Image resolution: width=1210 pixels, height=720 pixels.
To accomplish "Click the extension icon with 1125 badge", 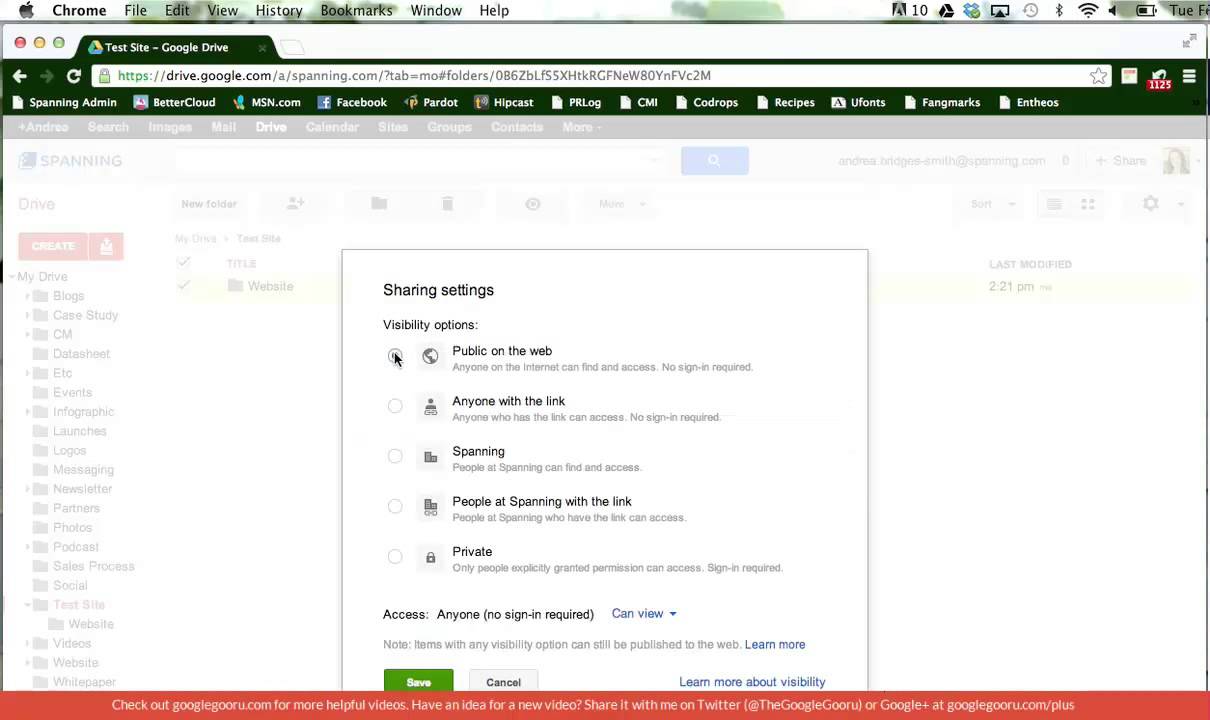I will point(1159,78).
